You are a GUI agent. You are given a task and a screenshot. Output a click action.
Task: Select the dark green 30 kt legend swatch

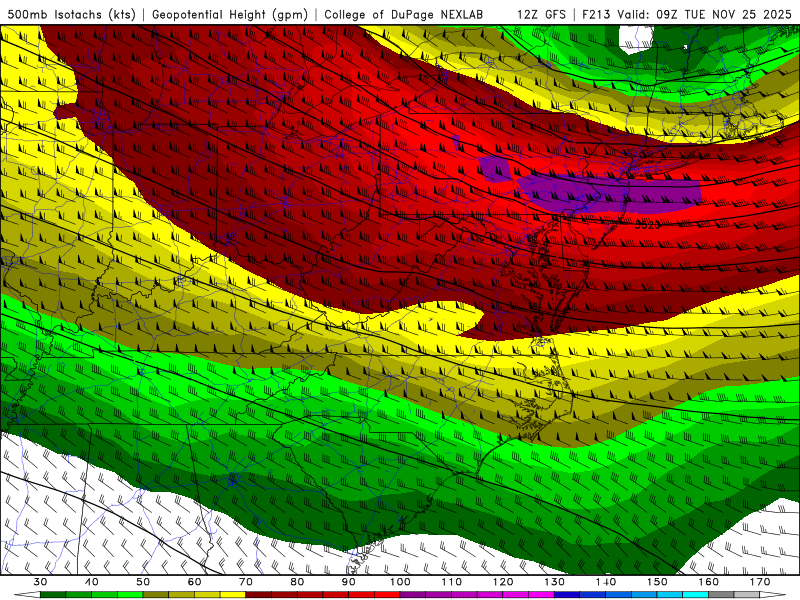53,595
